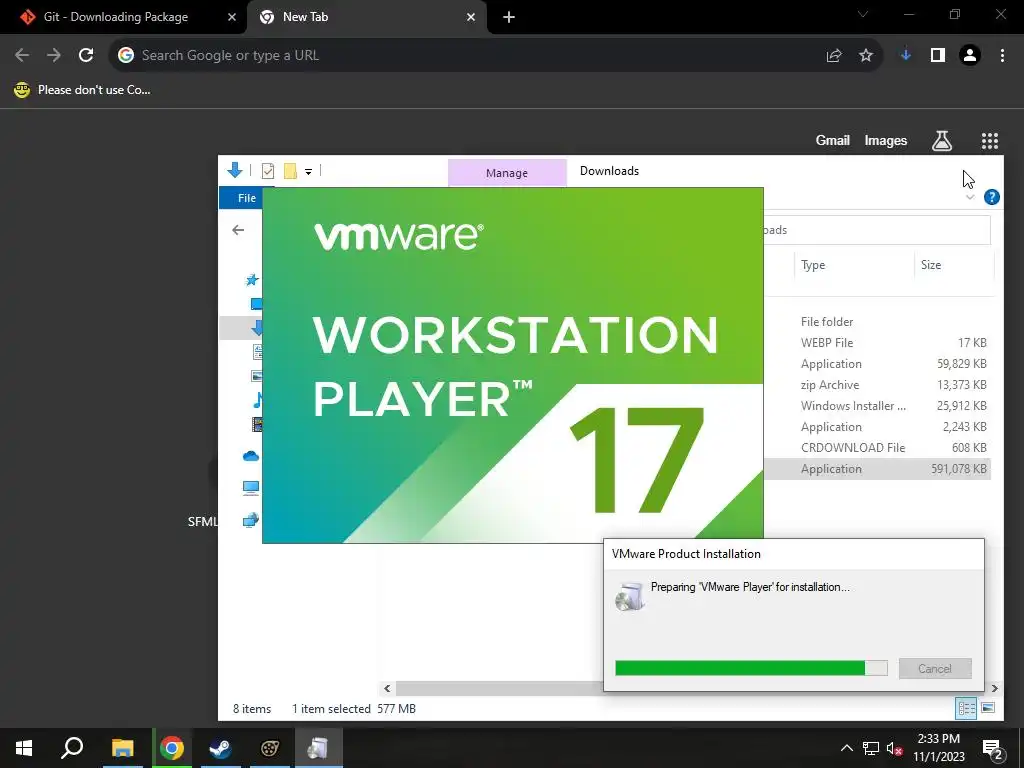Open Google apps grid
This screenshot has height=768, width=1024.
tap(989, 140)
